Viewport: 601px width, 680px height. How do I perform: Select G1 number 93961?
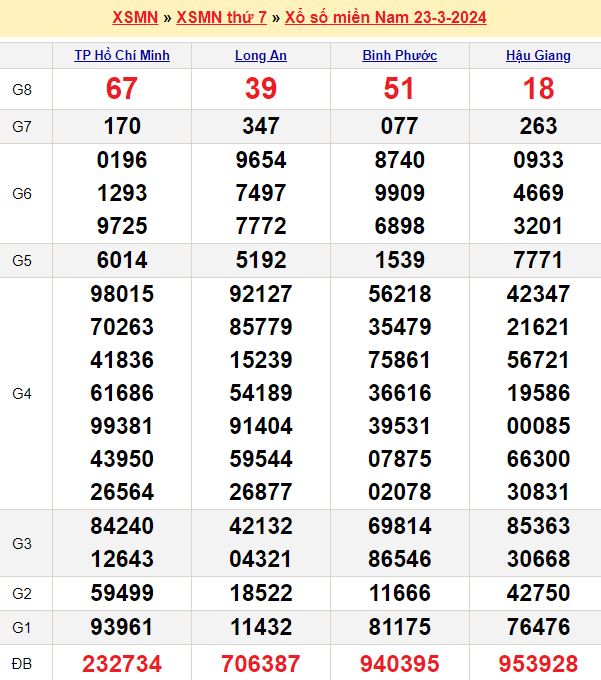point(122,627)
